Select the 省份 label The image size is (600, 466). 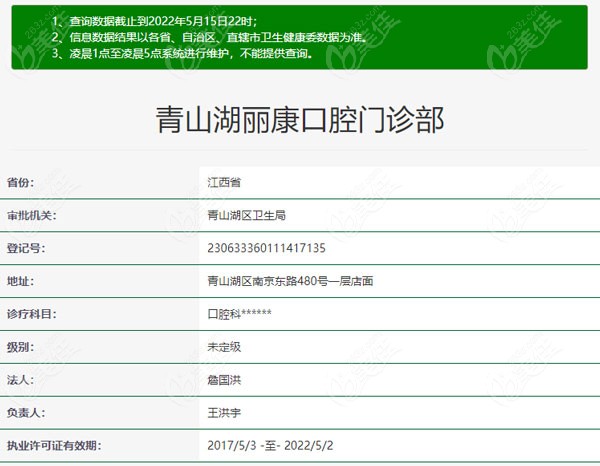pos(21,182)
